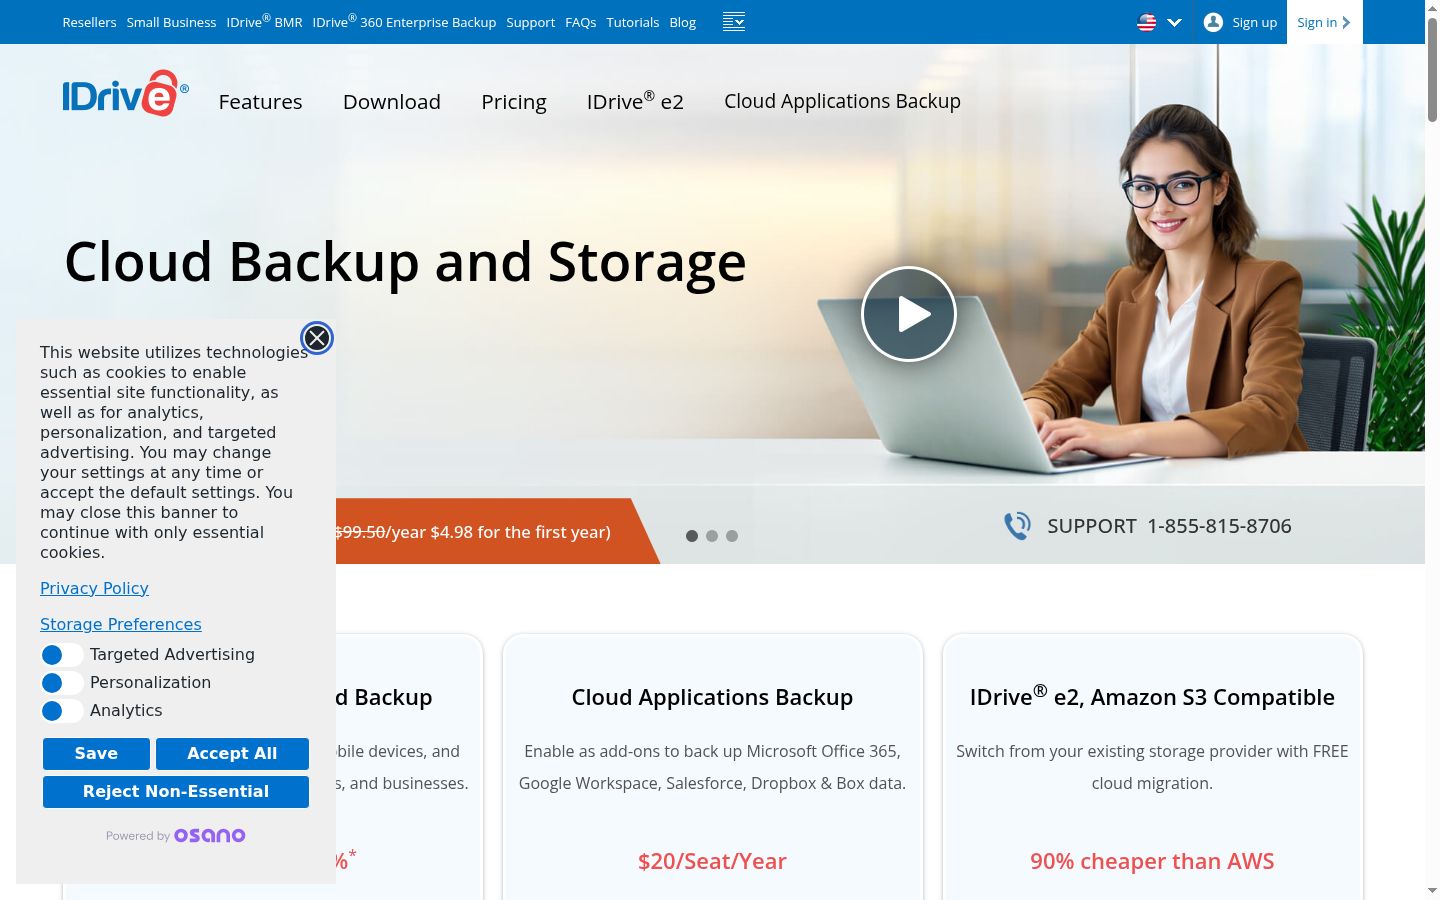Select the second carousel dot
Viewport: 1440px width, 900px height.
(712, 536)
